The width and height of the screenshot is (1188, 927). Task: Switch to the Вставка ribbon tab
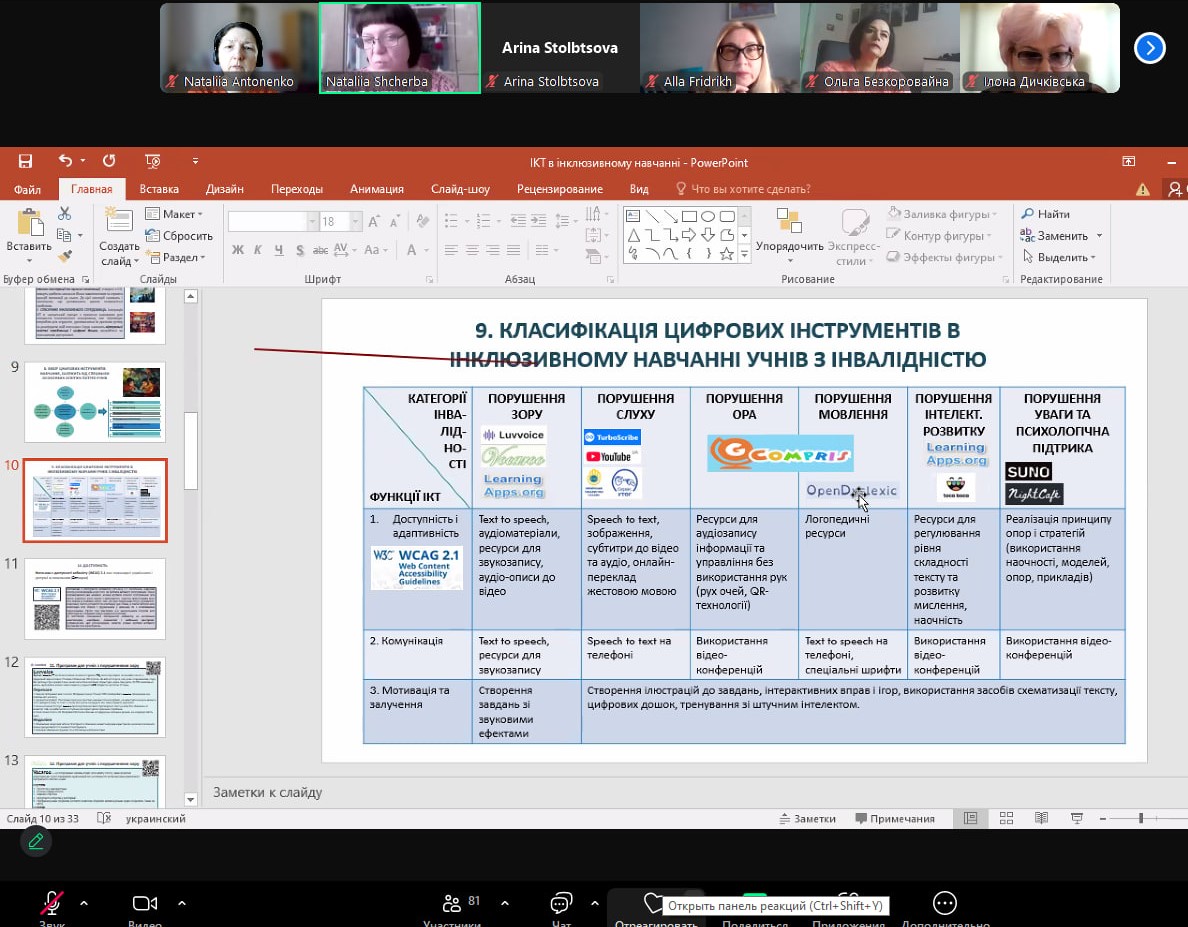159,189
